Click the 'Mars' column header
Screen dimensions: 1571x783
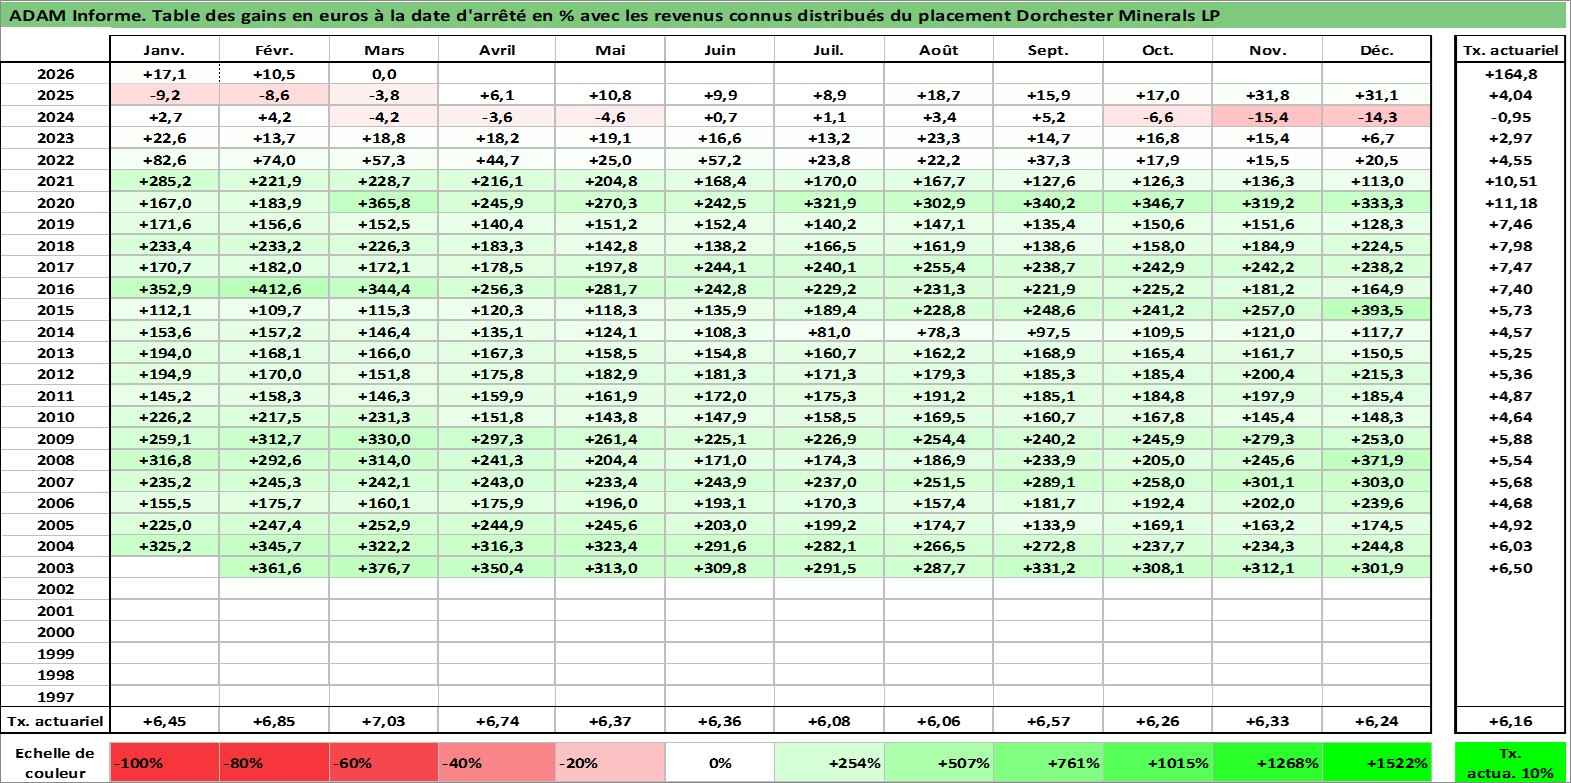(384, 50)
